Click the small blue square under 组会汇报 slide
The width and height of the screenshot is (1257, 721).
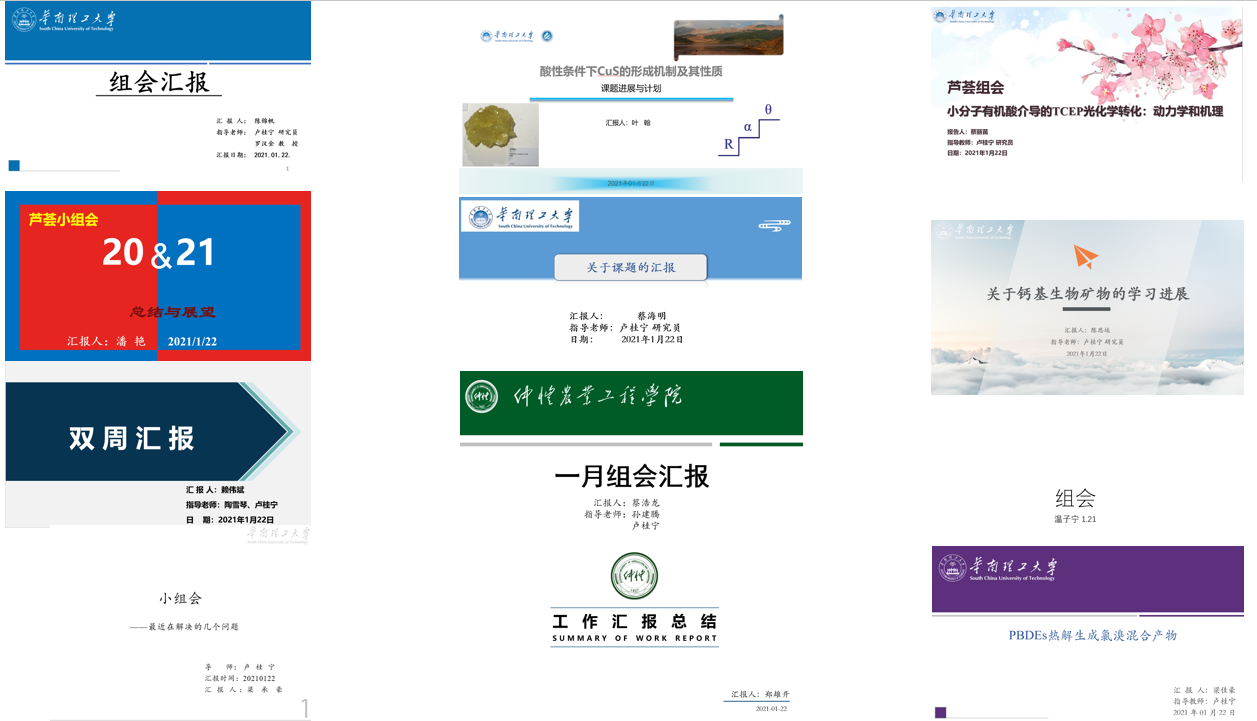[x=14, y=166]
